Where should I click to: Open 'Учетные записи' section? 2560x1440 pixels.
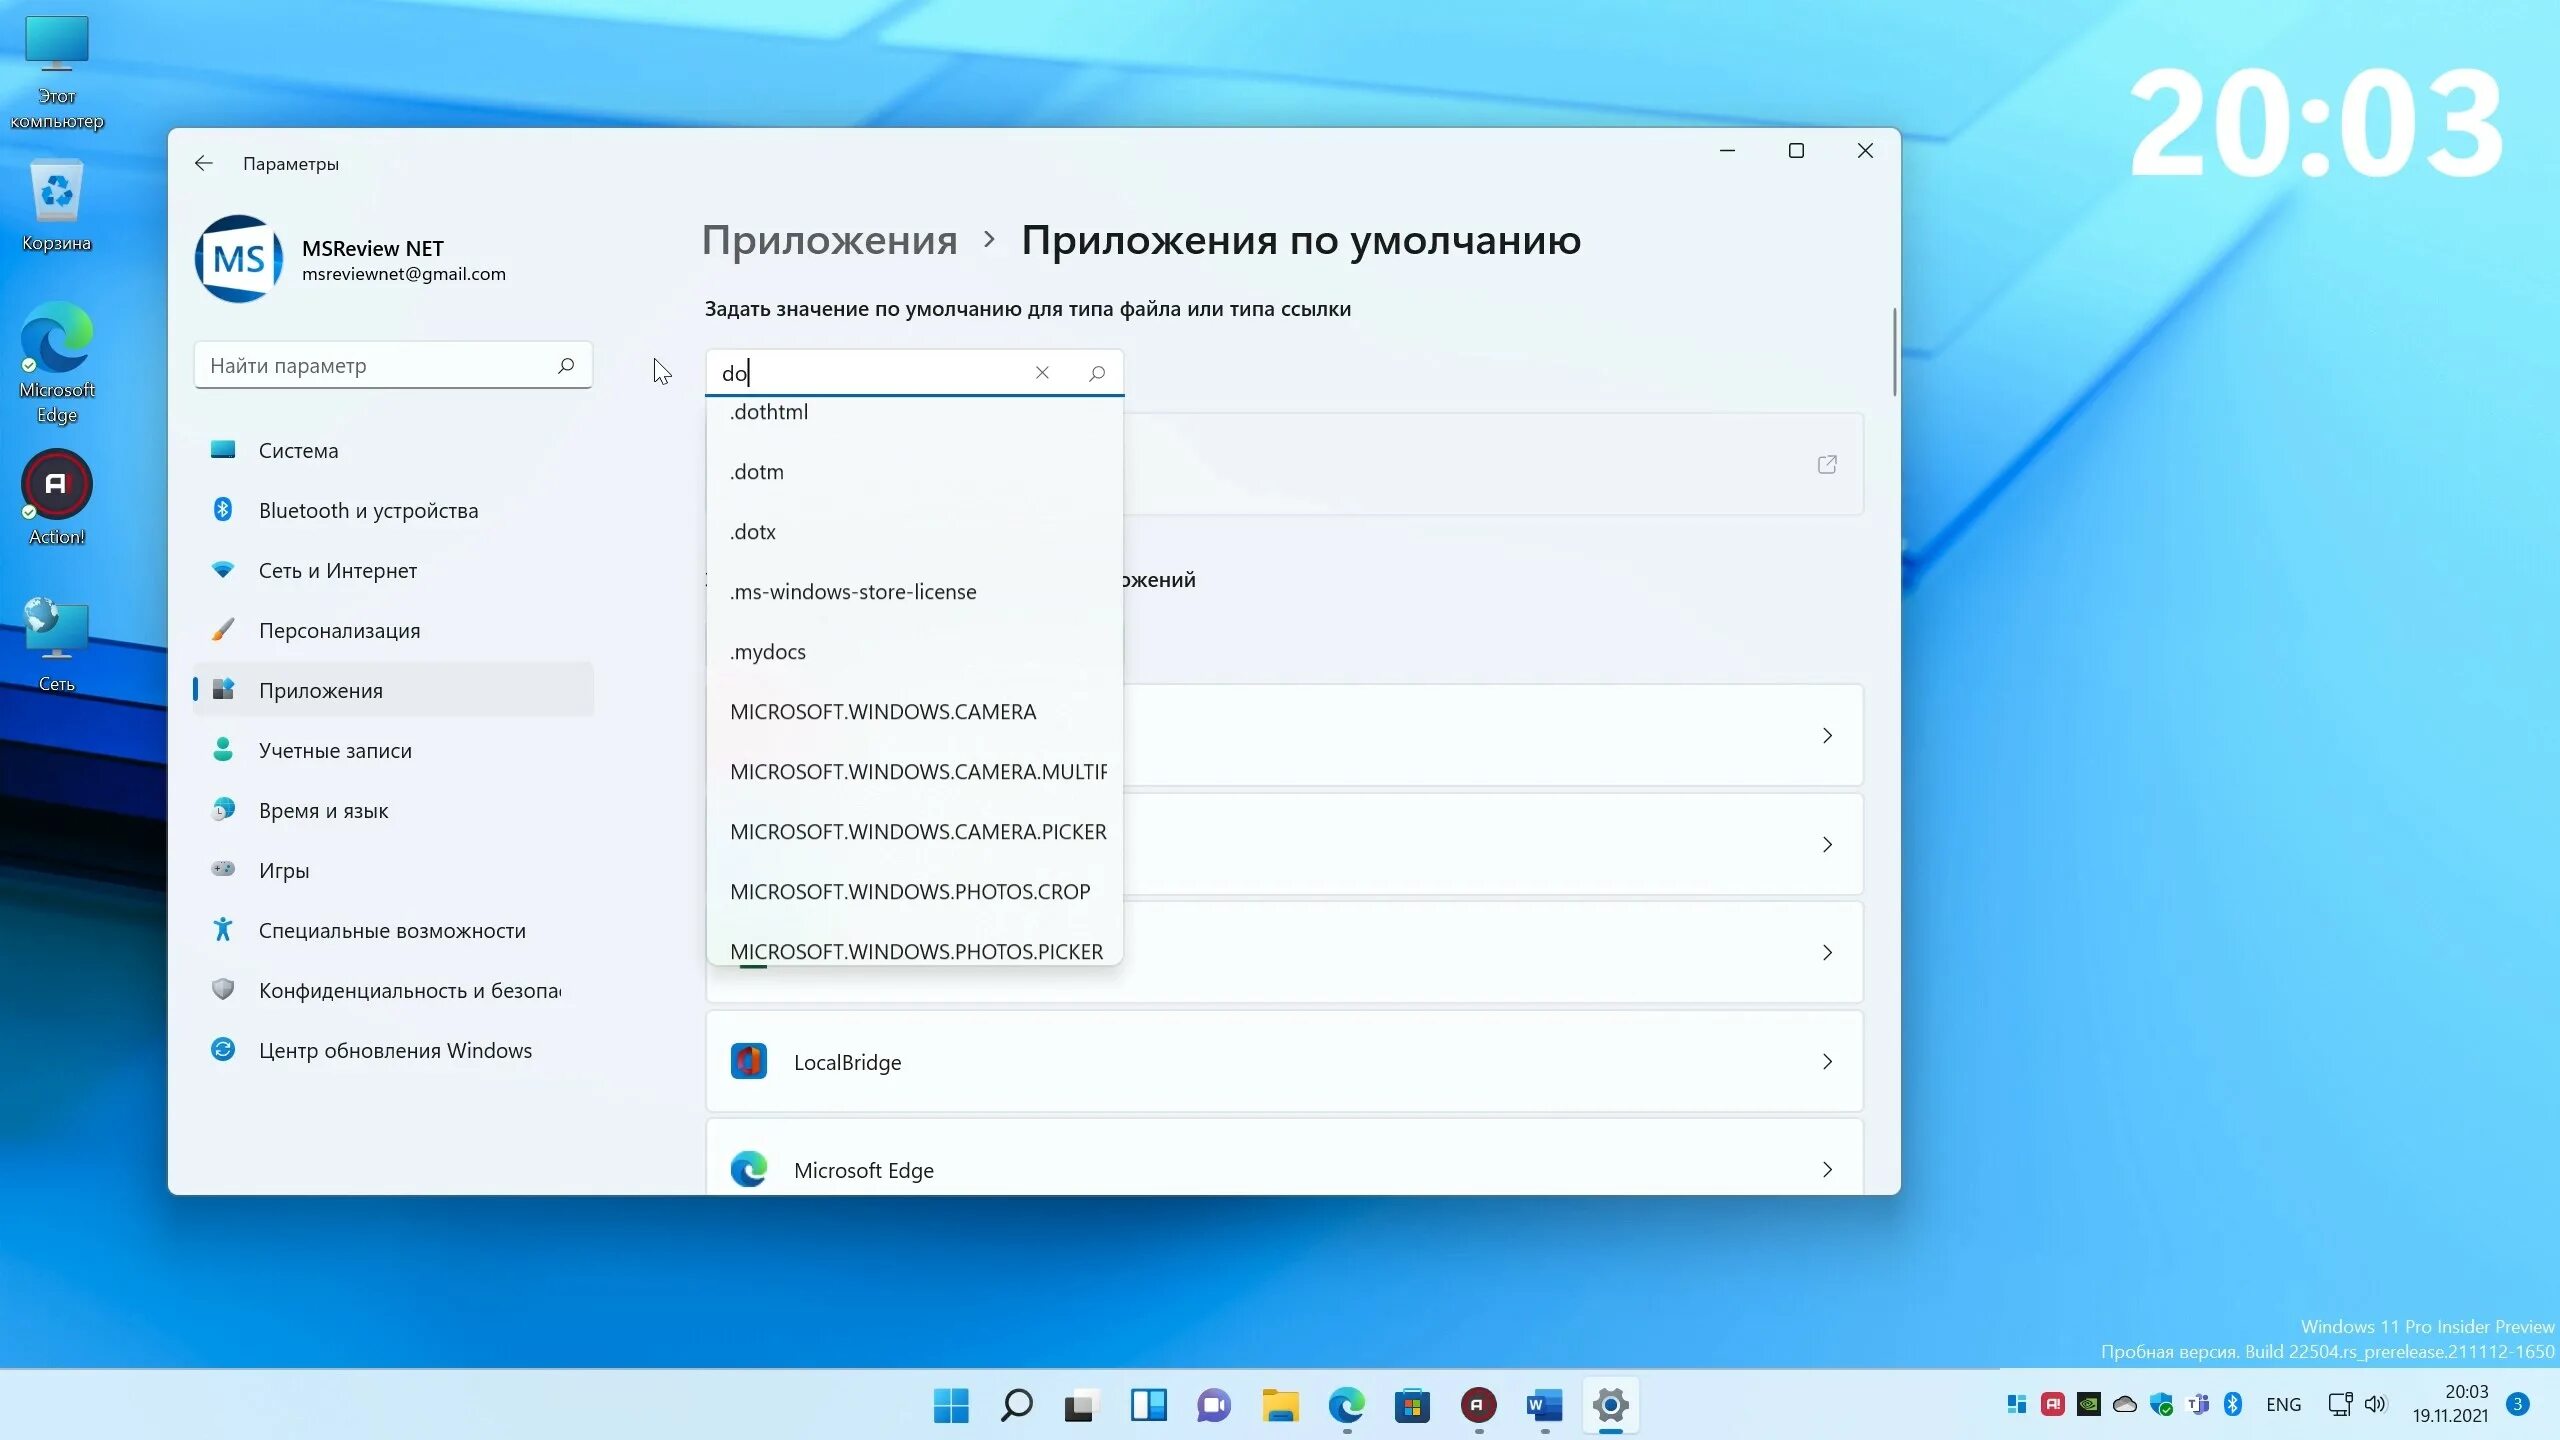click(393, 750)
